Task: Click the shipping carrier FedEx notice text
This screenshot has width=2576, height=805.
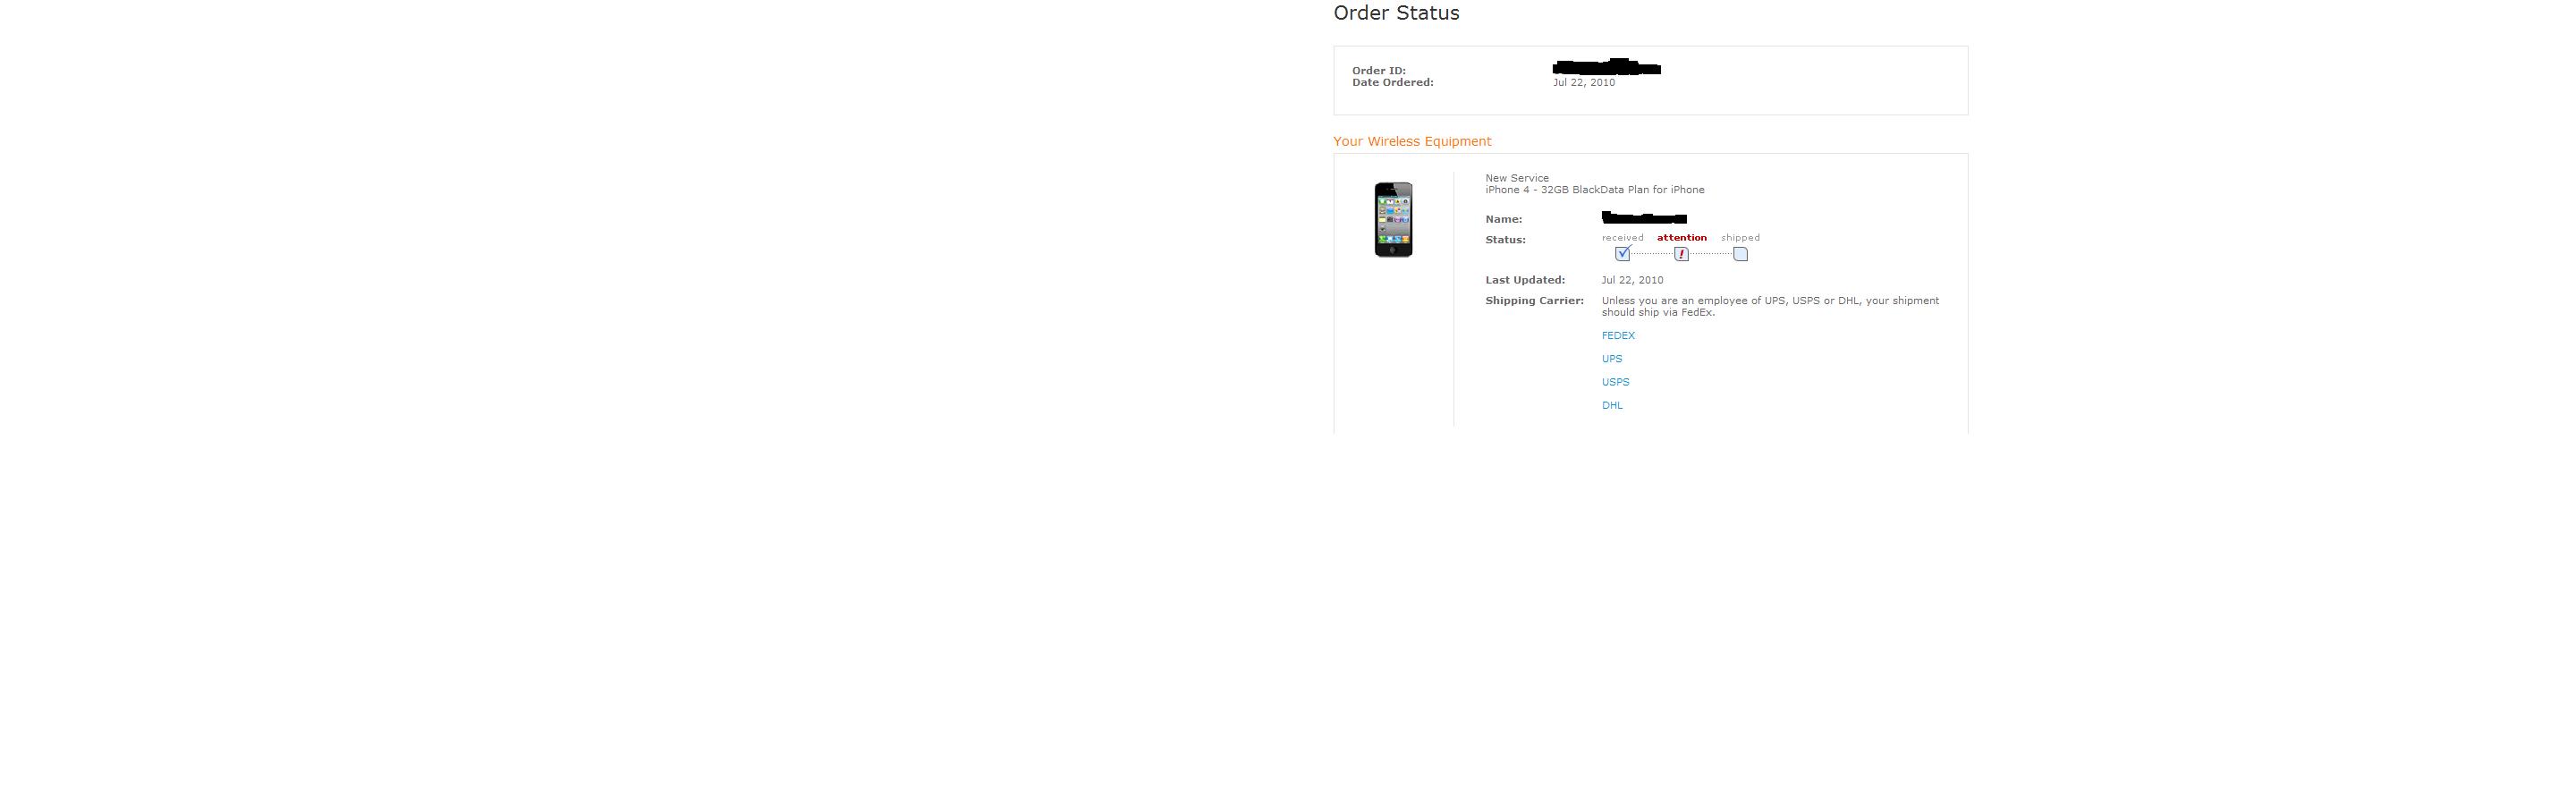Action: click(1770, 306)
